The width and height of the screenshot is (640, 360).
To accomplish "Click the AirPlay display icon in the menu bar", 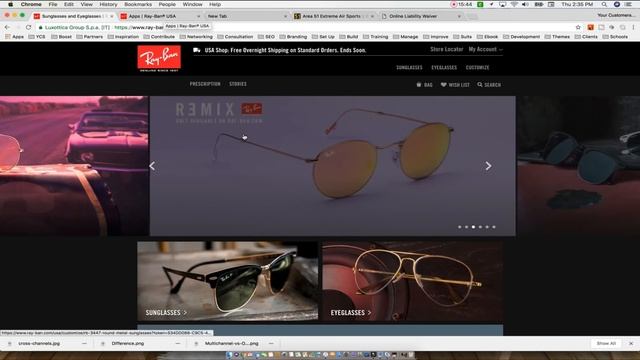I will 503,4.
